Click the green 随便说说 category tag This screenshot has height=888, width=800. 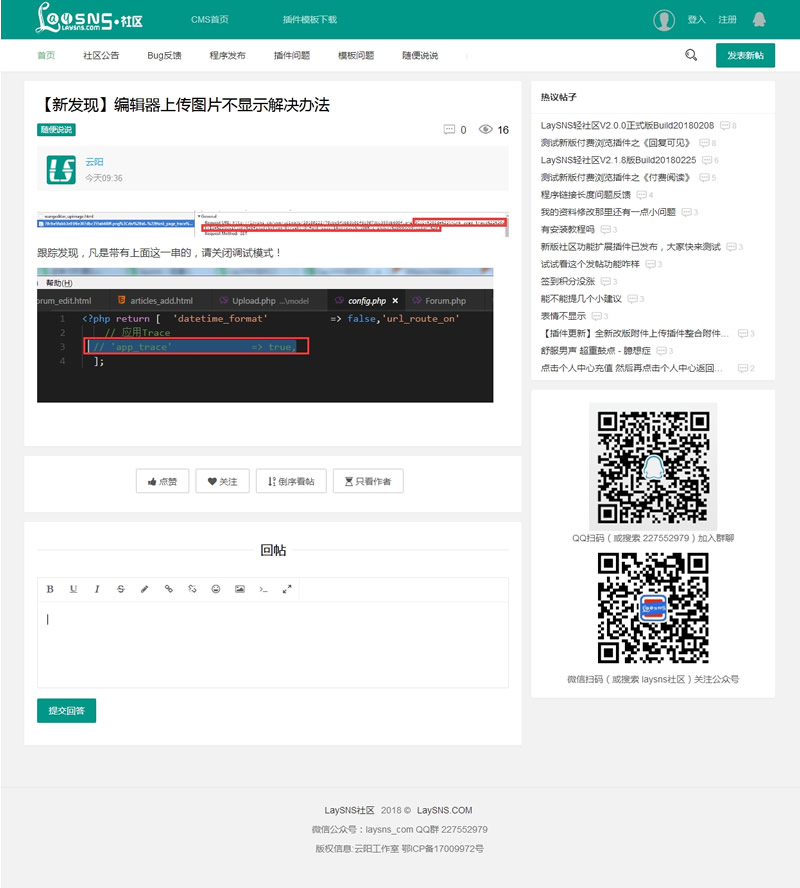click(57, 130)
